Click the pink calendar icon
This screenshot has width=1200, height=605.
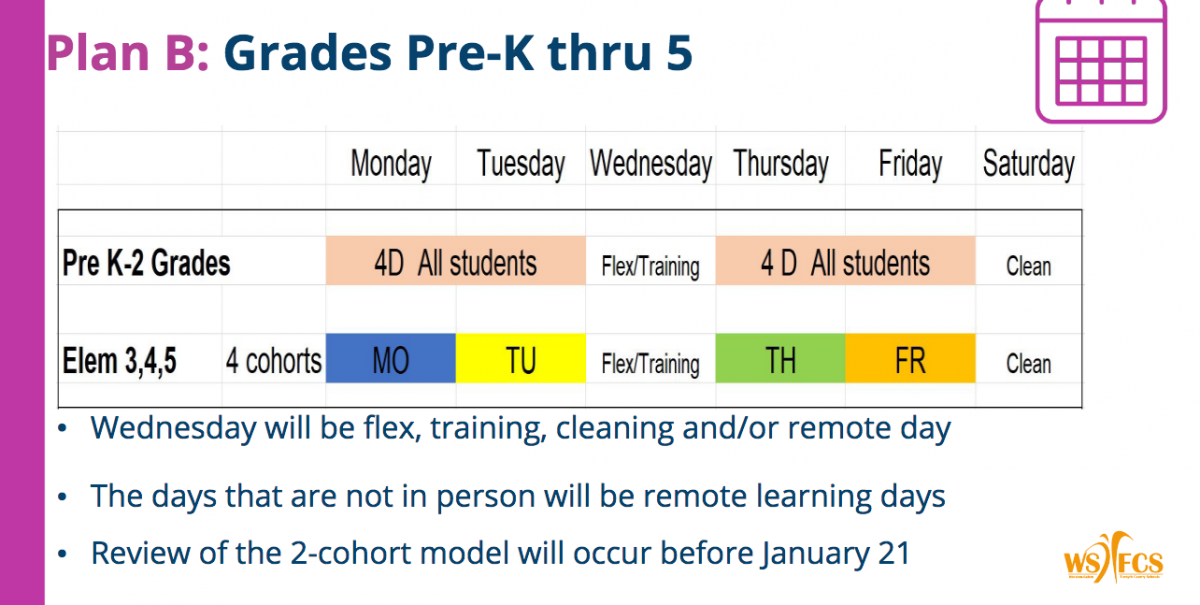(x=1100, y=62)
